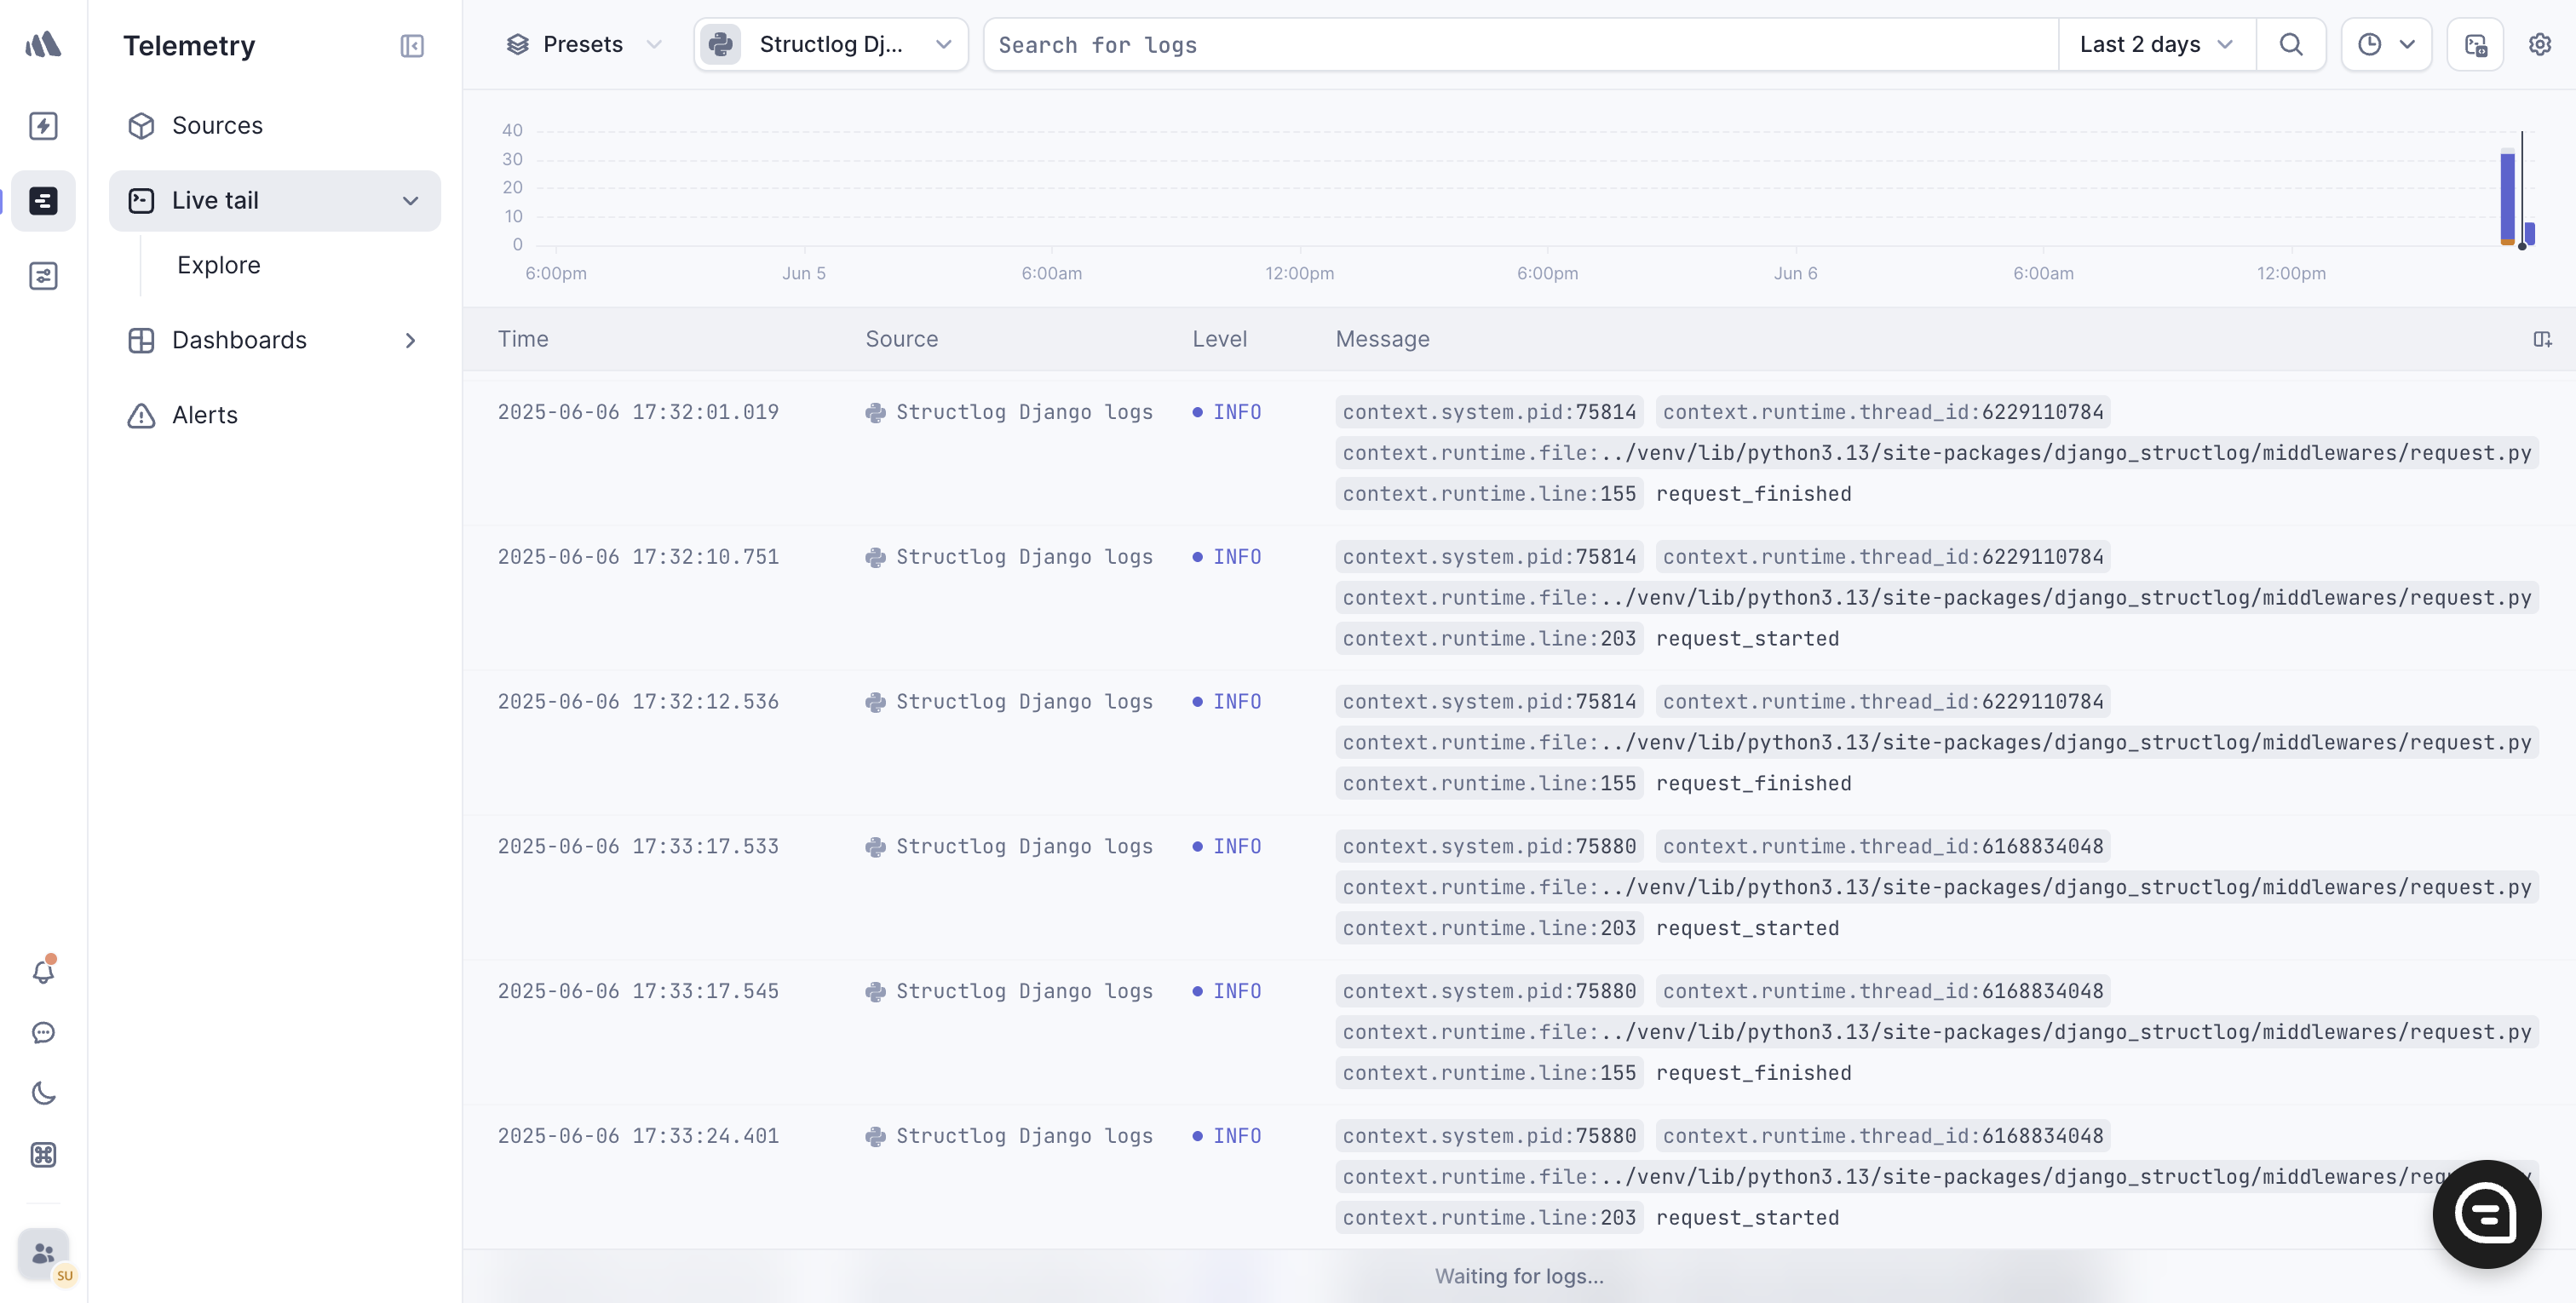Select log timestamp 2025-06-06 17:33:17.533
Screen dimensions: 2576x1303
click(638, 847)
